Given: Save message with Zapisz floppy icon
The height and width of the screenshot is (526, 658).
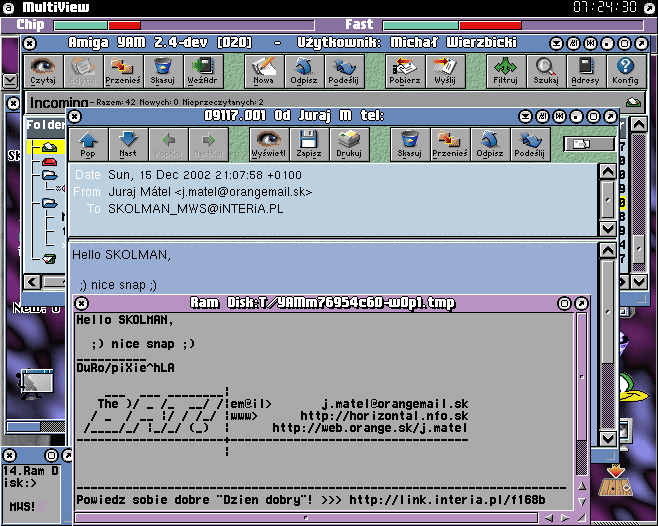Looking at the screenshot, I should [308, 144].
